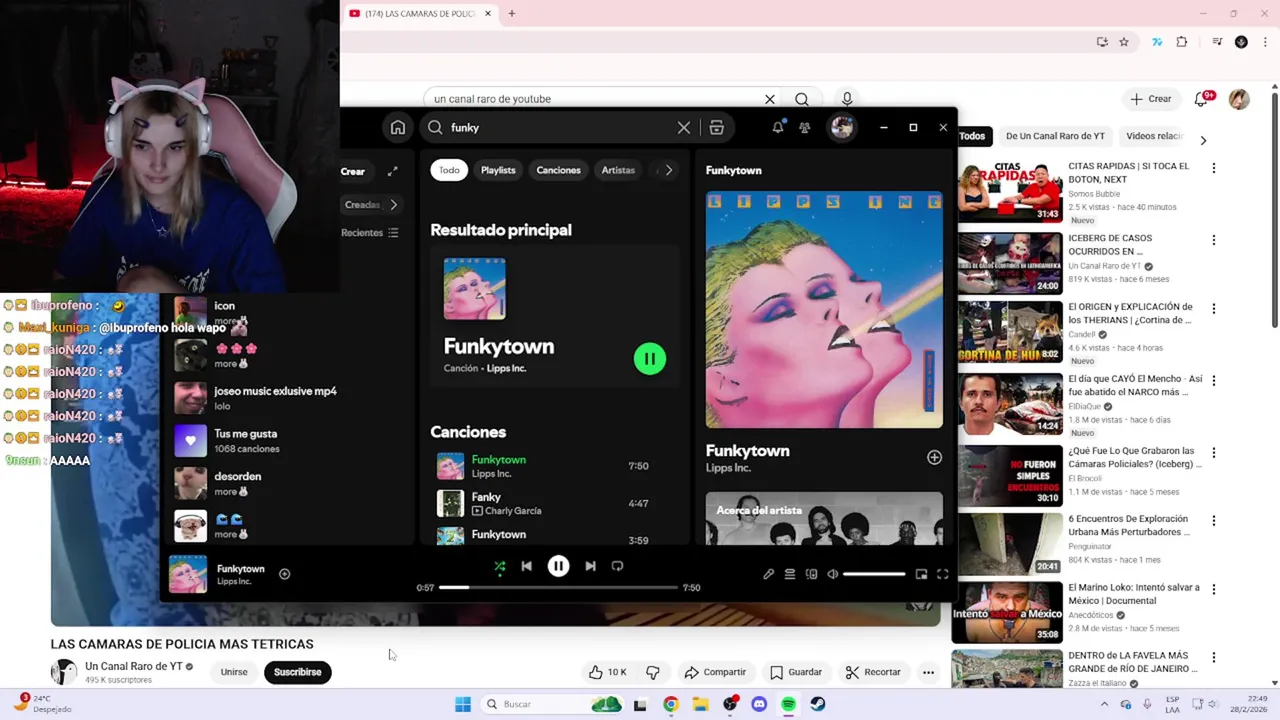Viewport: 1280px width, 720px height.
Task: Open Steam from Windows taskbar
Action: pos(818,704)
